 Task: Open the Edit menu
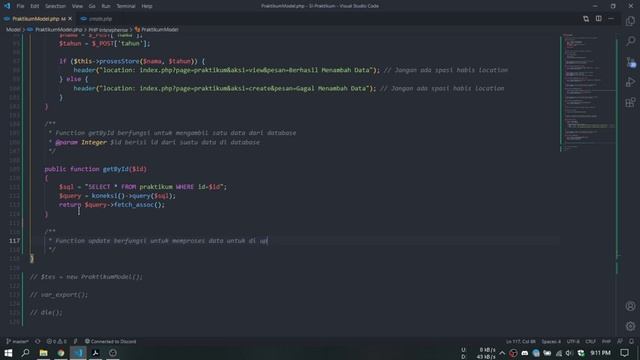[x=35, y=6]
